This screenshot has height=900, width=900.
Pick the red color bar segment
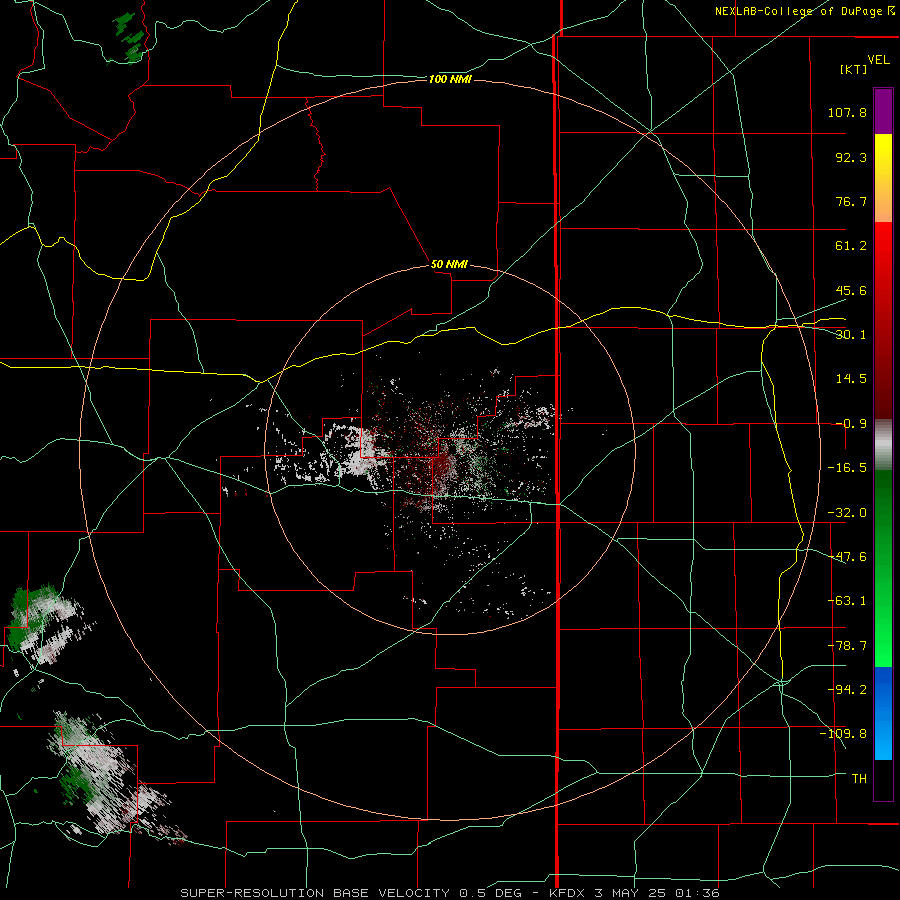883,320
